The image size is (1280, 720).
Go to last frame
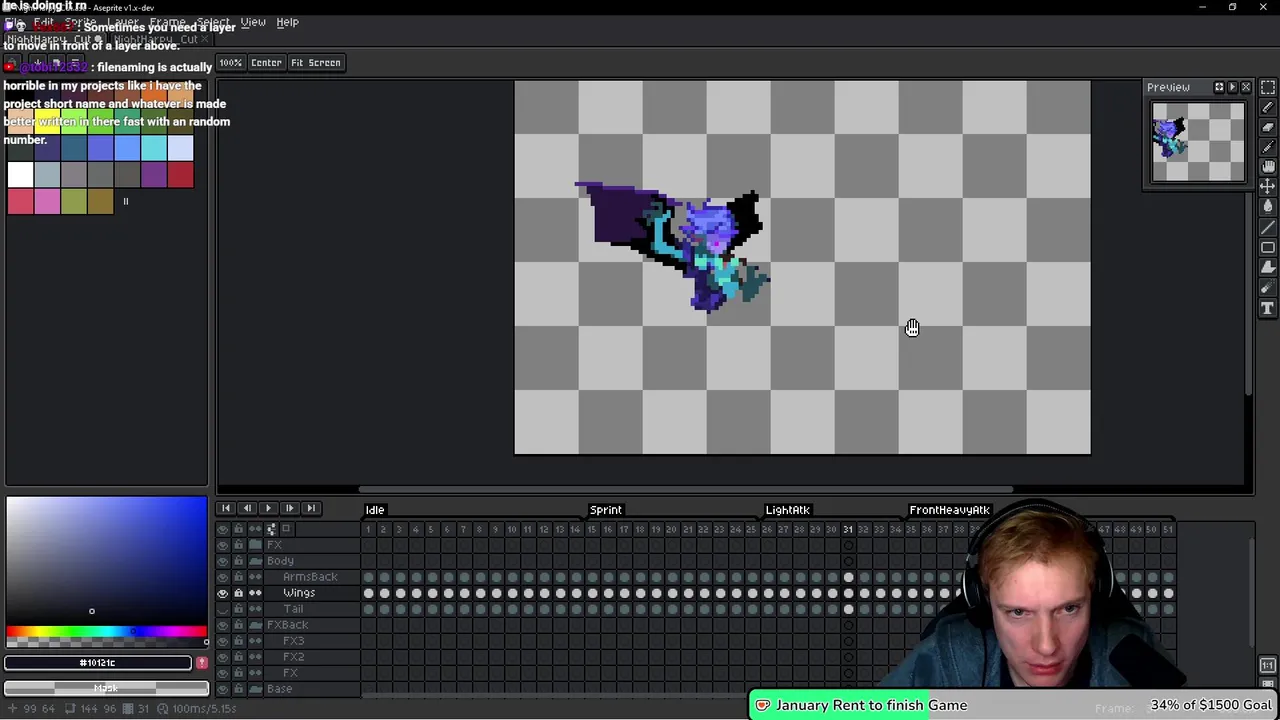coord(311,509)
